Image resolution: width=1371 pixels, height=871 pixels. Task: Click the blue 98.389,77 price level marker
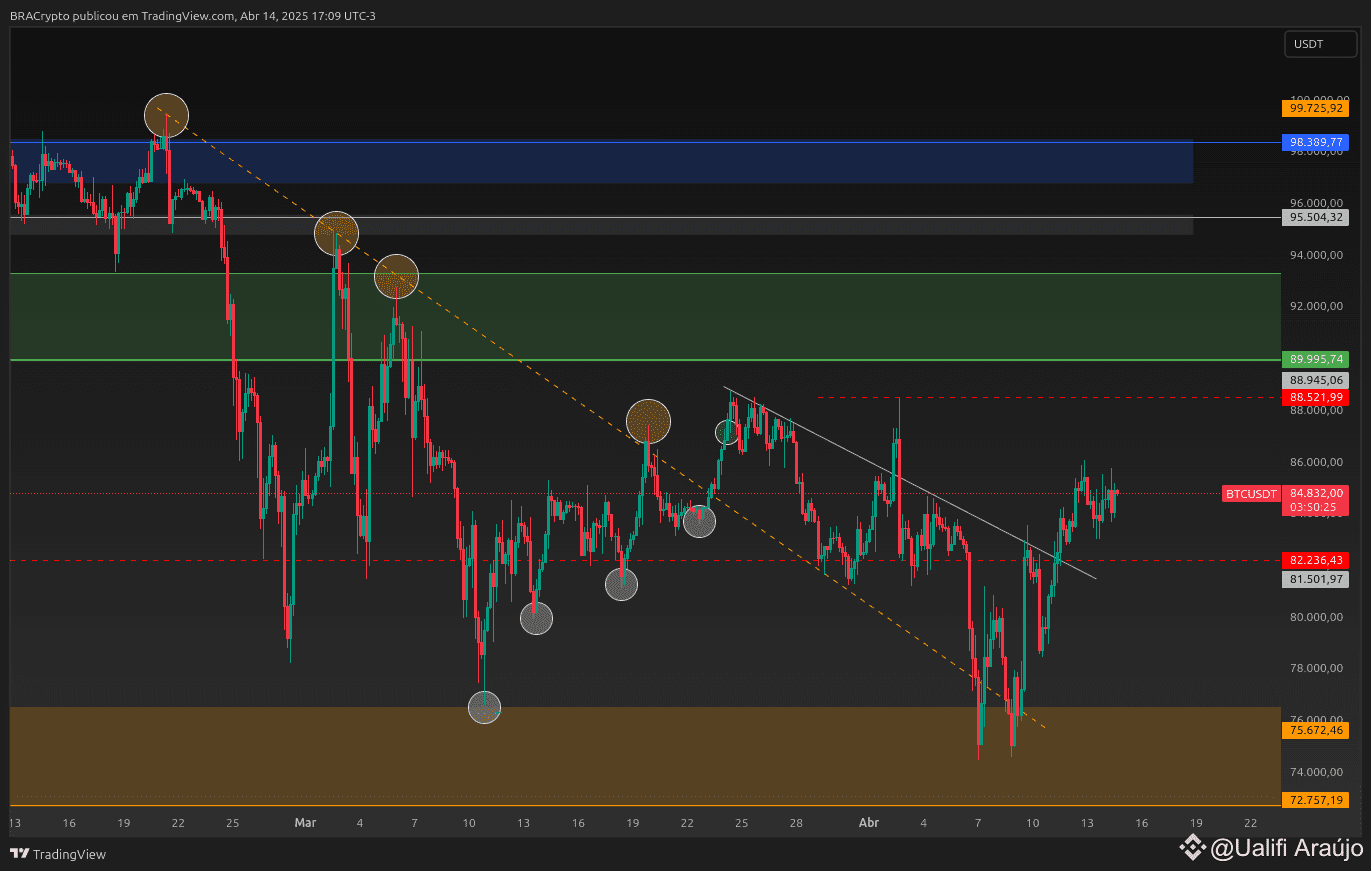pos(1315,142)
